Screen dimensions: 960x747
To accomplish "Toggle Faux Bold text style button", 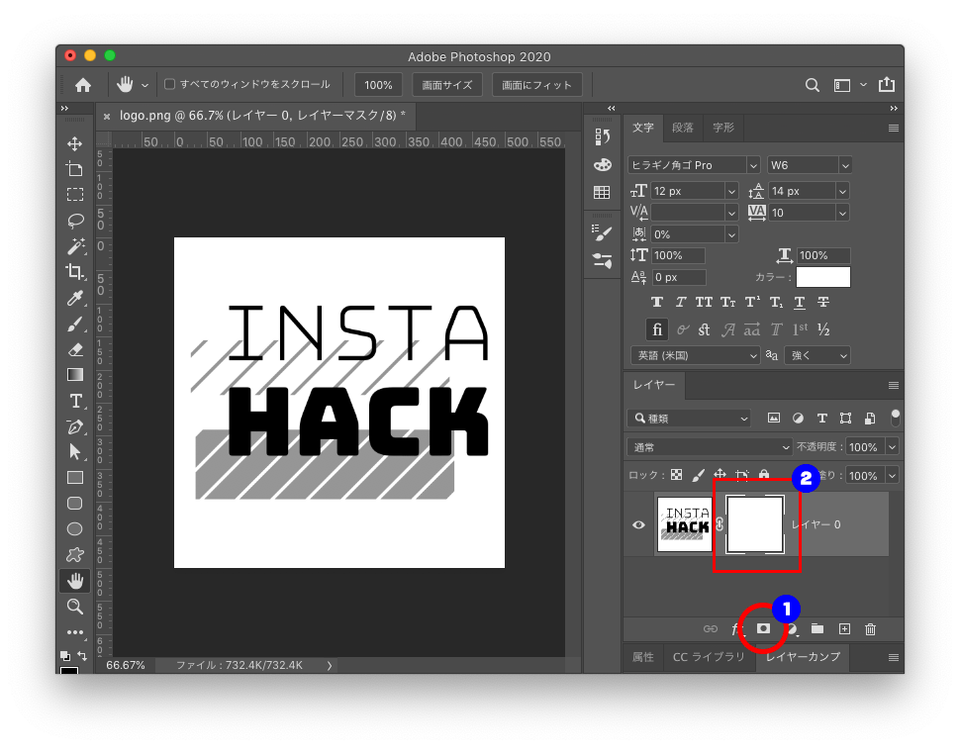I will [x=657, y=302].
